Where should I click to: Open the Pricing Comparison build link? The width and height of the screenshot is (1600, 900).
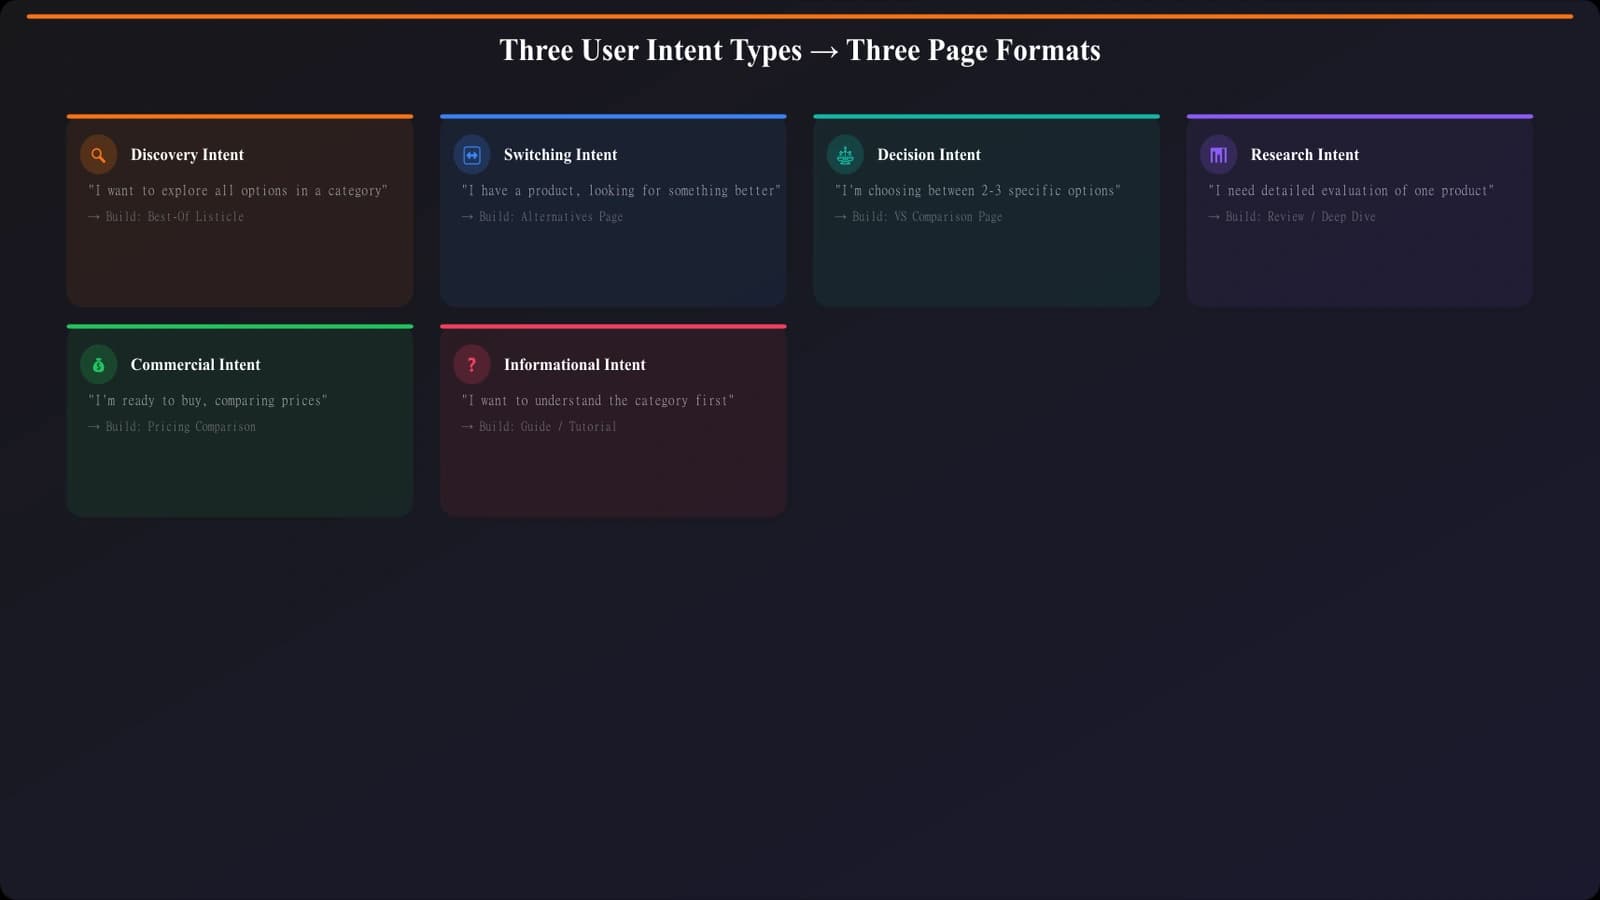pyautogui.click(x=172, y=426)
